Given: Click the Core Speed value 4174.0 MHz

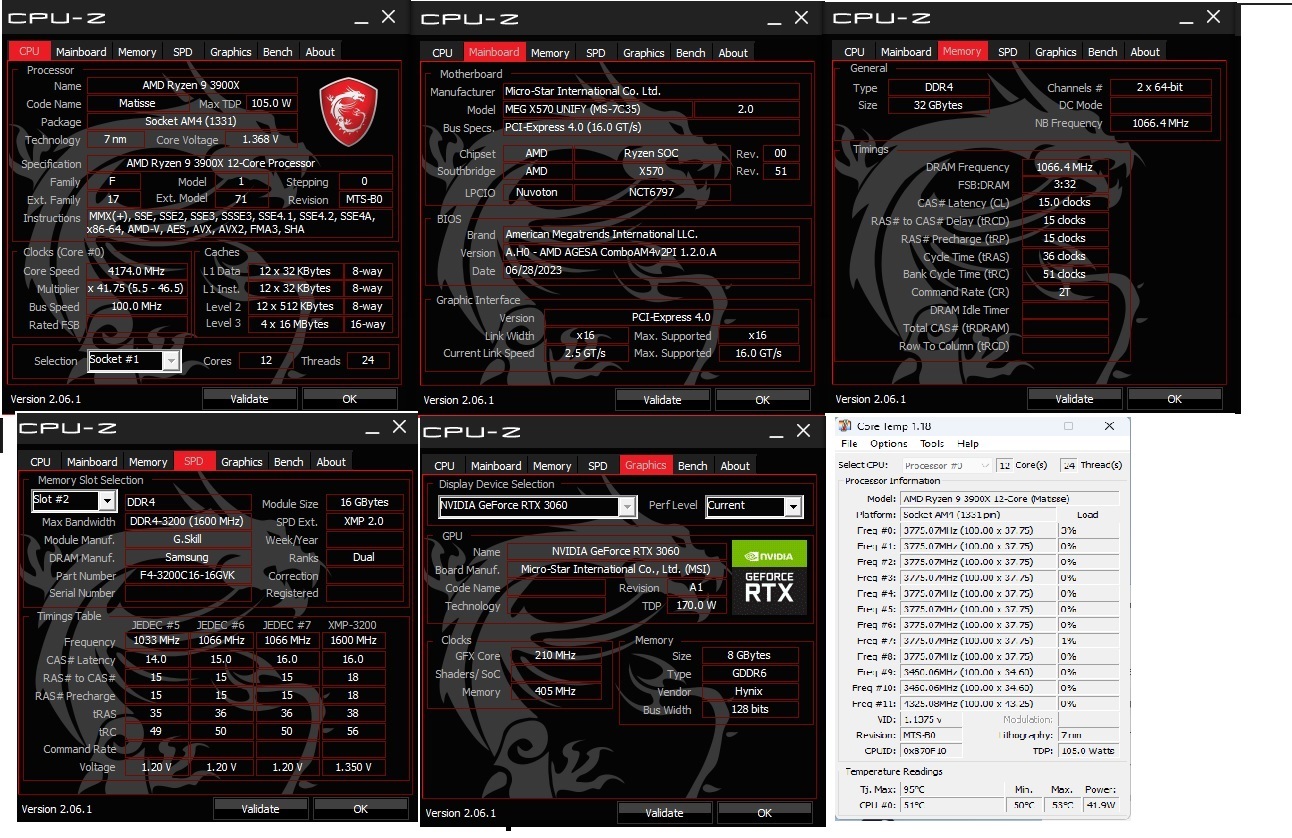Looking at the screenshot, I should [137, 271].
